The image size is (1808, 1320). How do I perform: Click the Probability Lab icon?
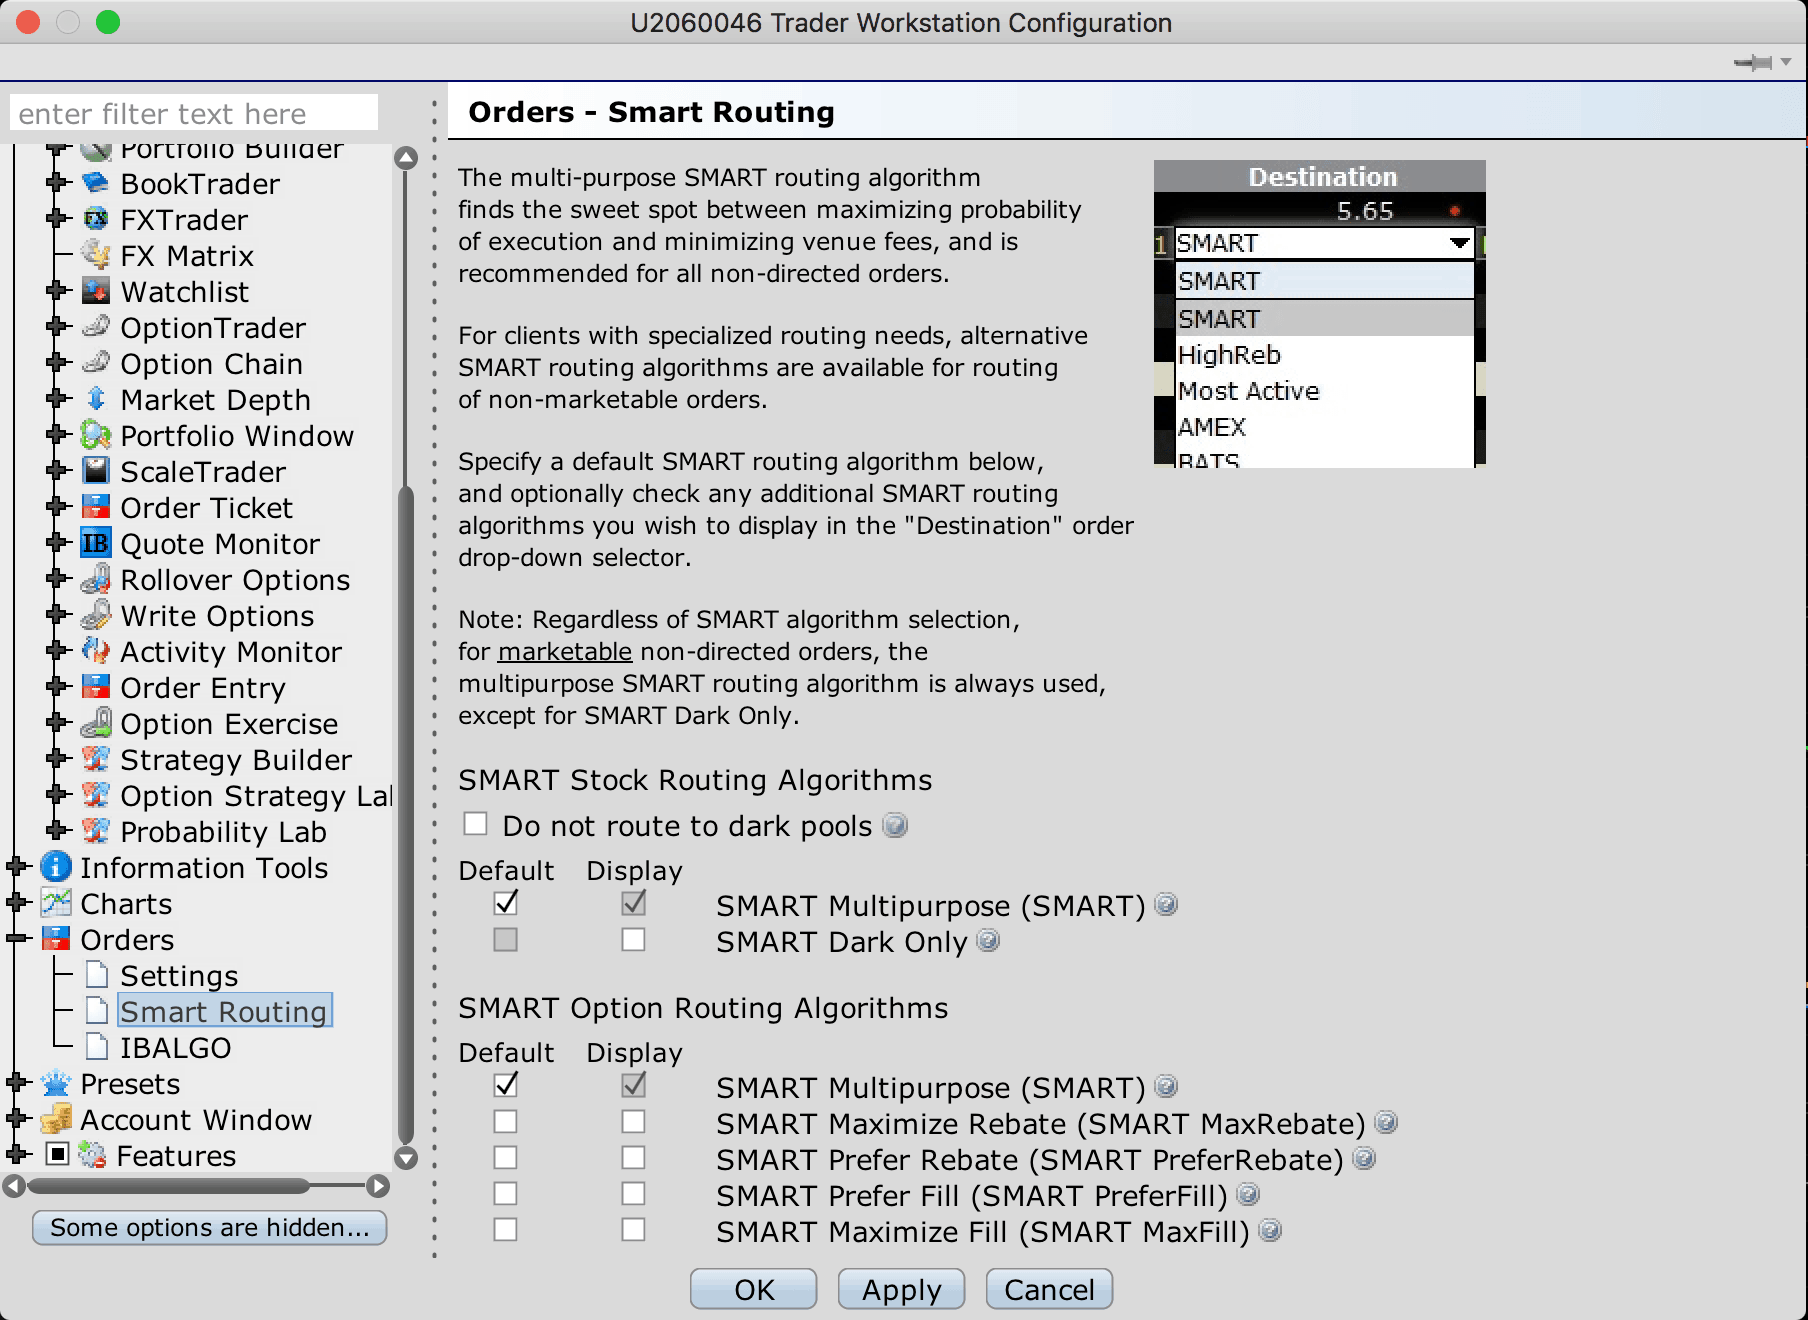95,831
